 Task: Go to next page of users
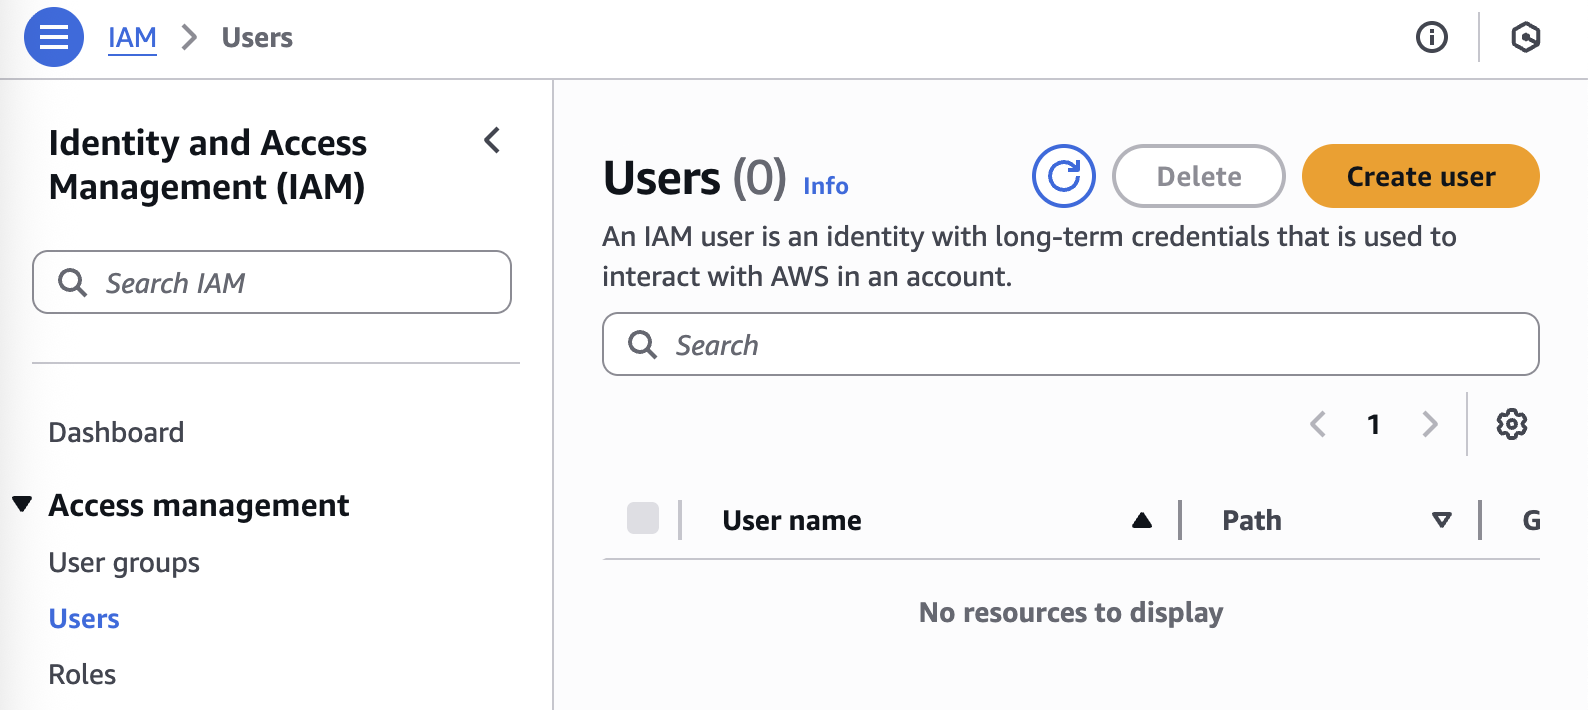coord(1430,424)
